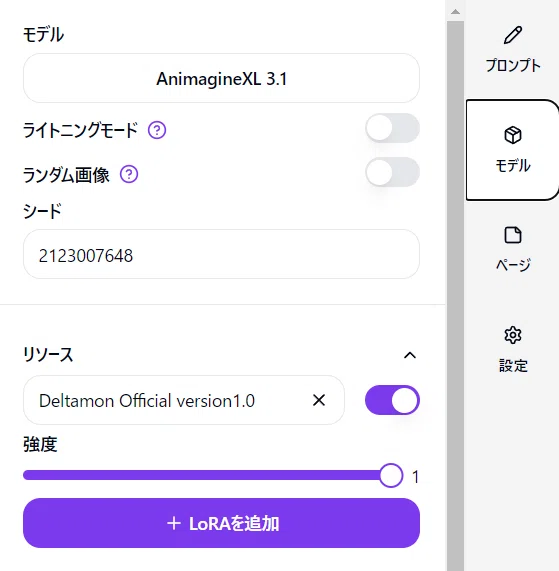559x571 pixels.
Task: Select the モデル sidebar tab
Action: [x=513, y=150]
